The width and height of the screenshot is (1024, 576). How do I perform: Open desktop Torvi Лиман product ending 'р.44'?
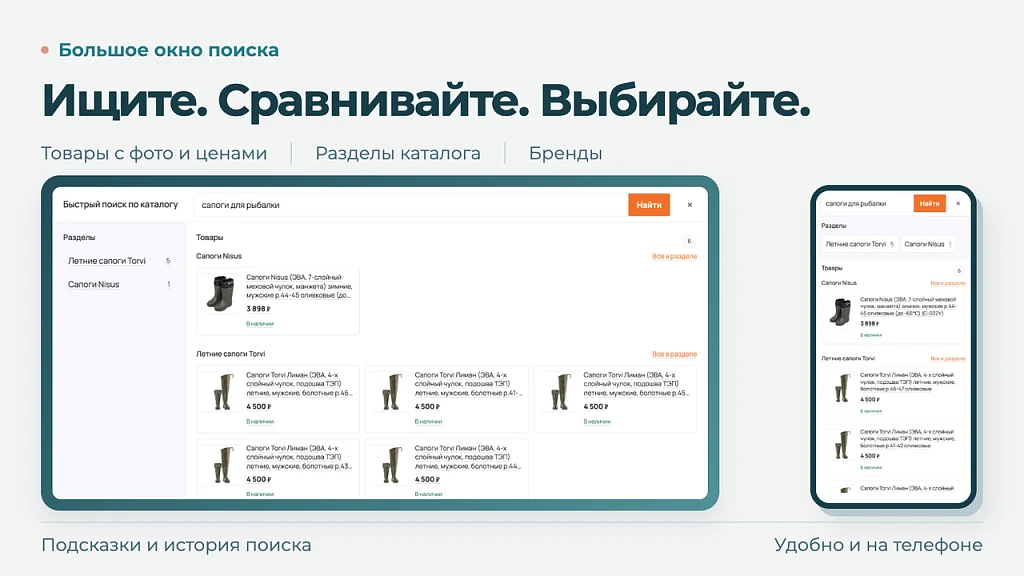pyautogui.click(x=468, y=457)
